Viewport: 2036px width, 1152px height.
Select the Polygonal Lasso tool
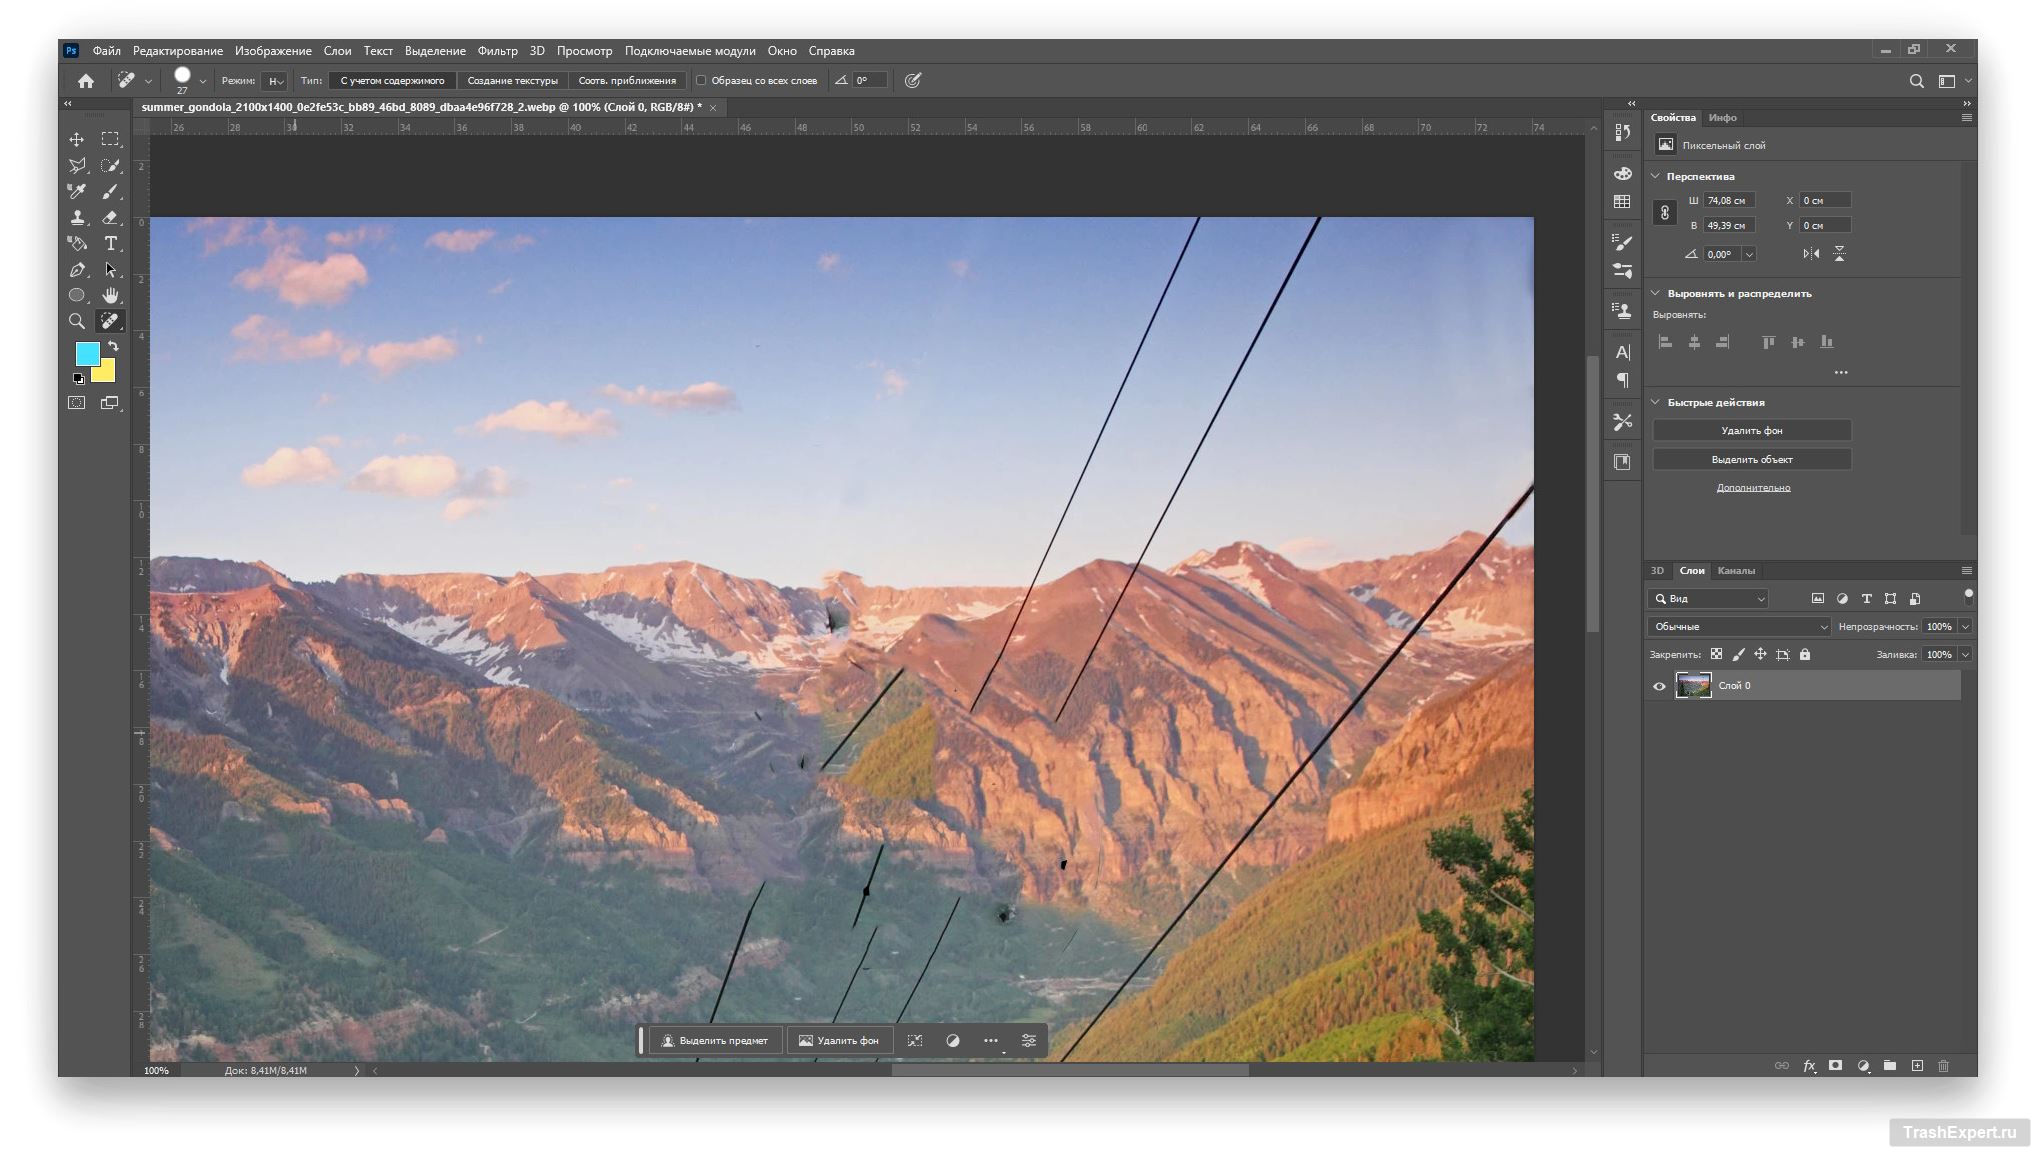pos(77,165)
